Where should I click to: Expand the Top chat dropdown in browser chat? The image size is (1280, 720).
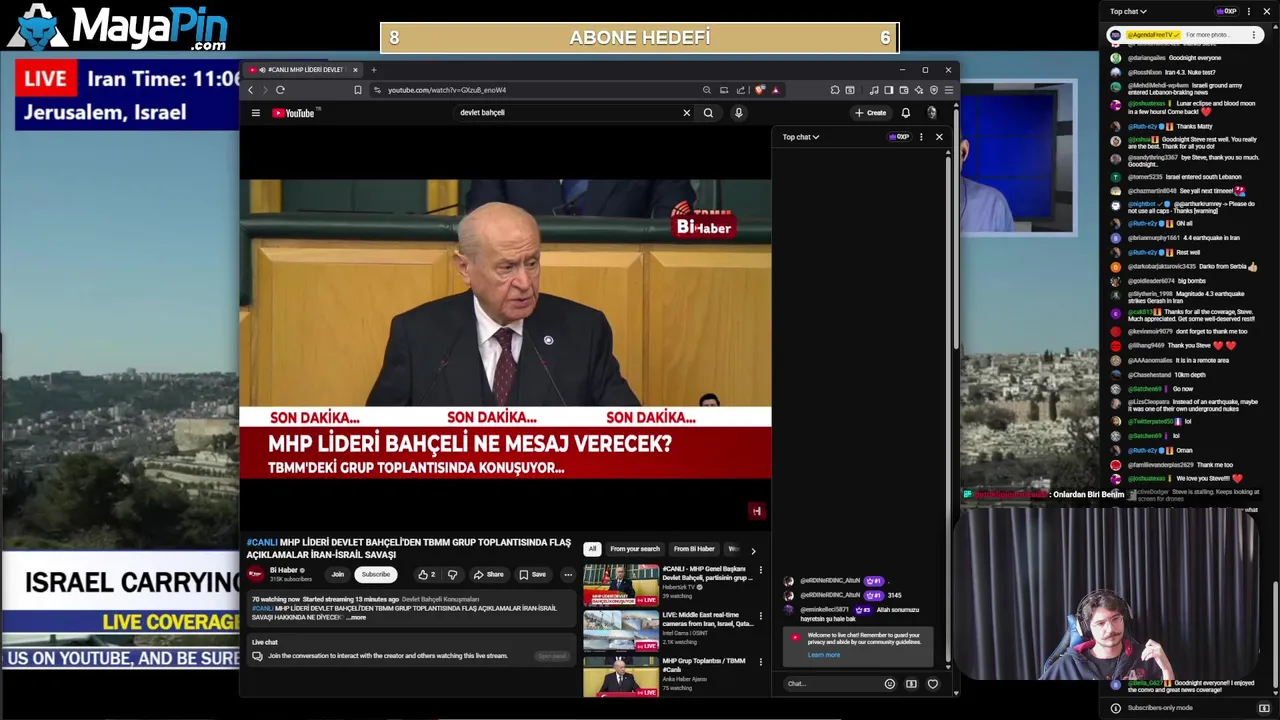coord(801,137)
